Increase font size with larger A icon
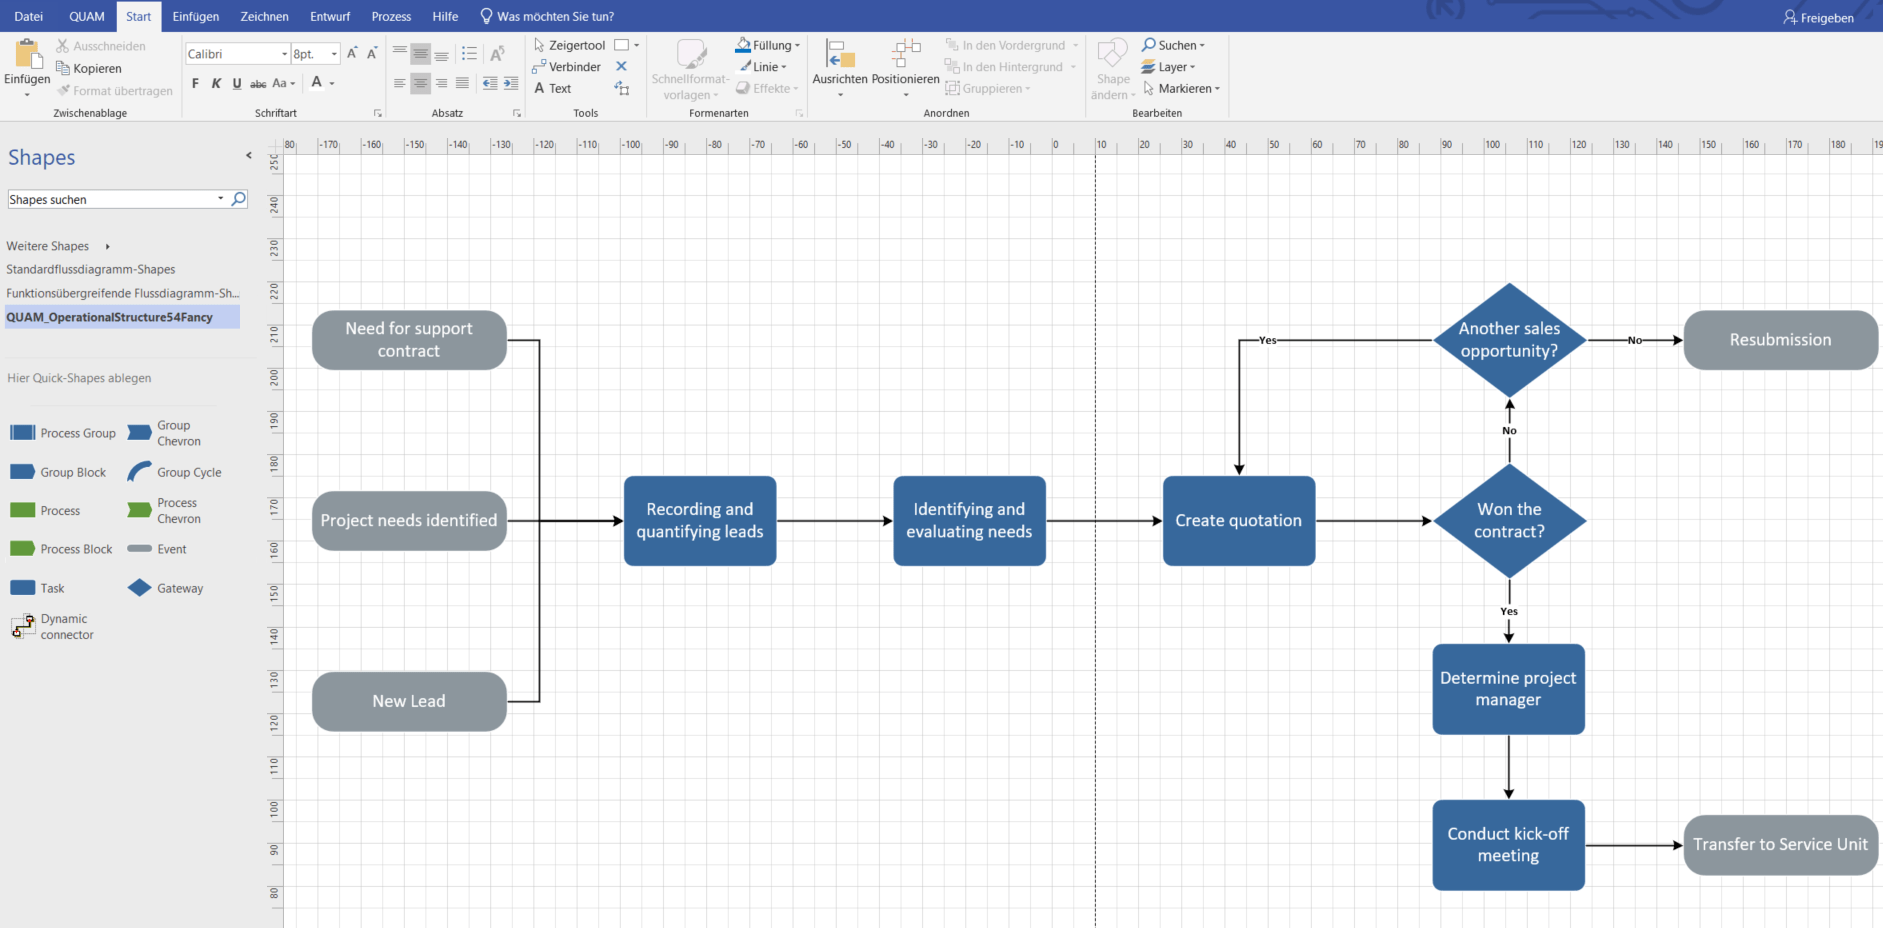The height and width of the screenshot is (928, 1883). 352,54
